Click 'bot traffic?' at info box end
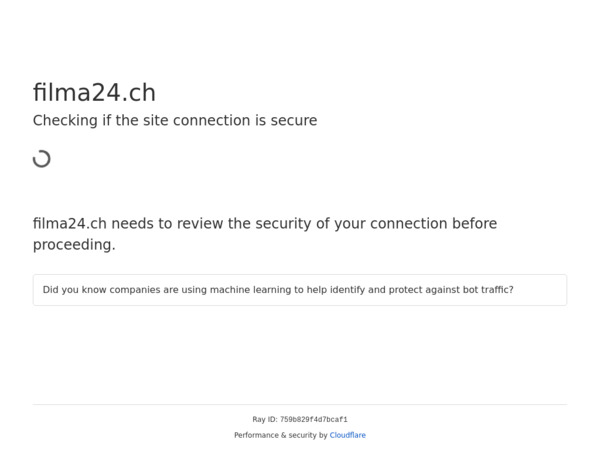The height and width of the screenshot is (450, 600). (488, 290)
